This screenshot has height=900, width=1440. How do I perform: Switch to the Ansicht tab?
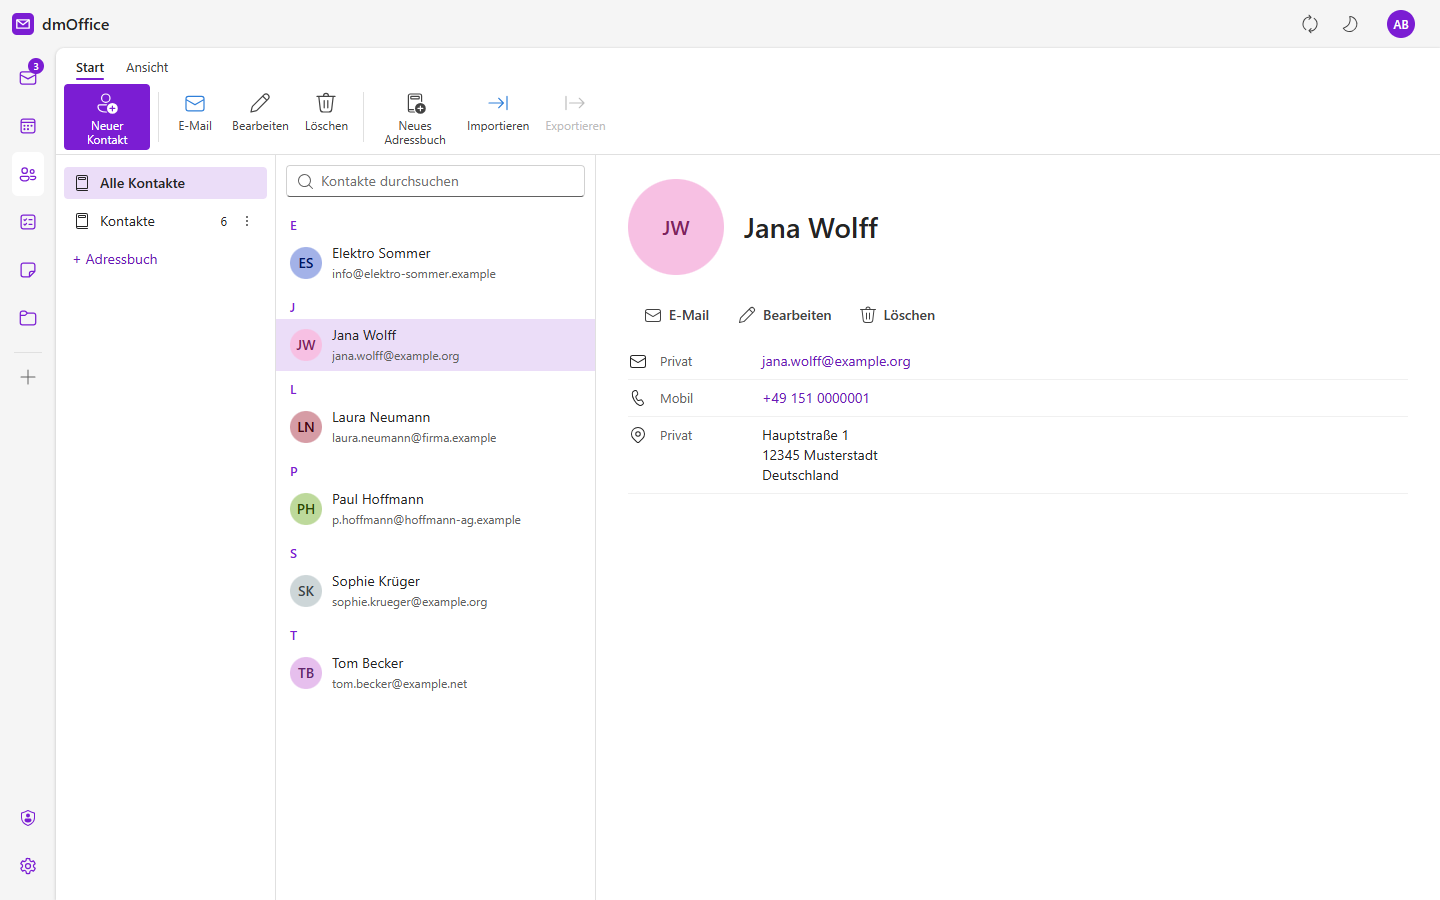tap(147, 68)
